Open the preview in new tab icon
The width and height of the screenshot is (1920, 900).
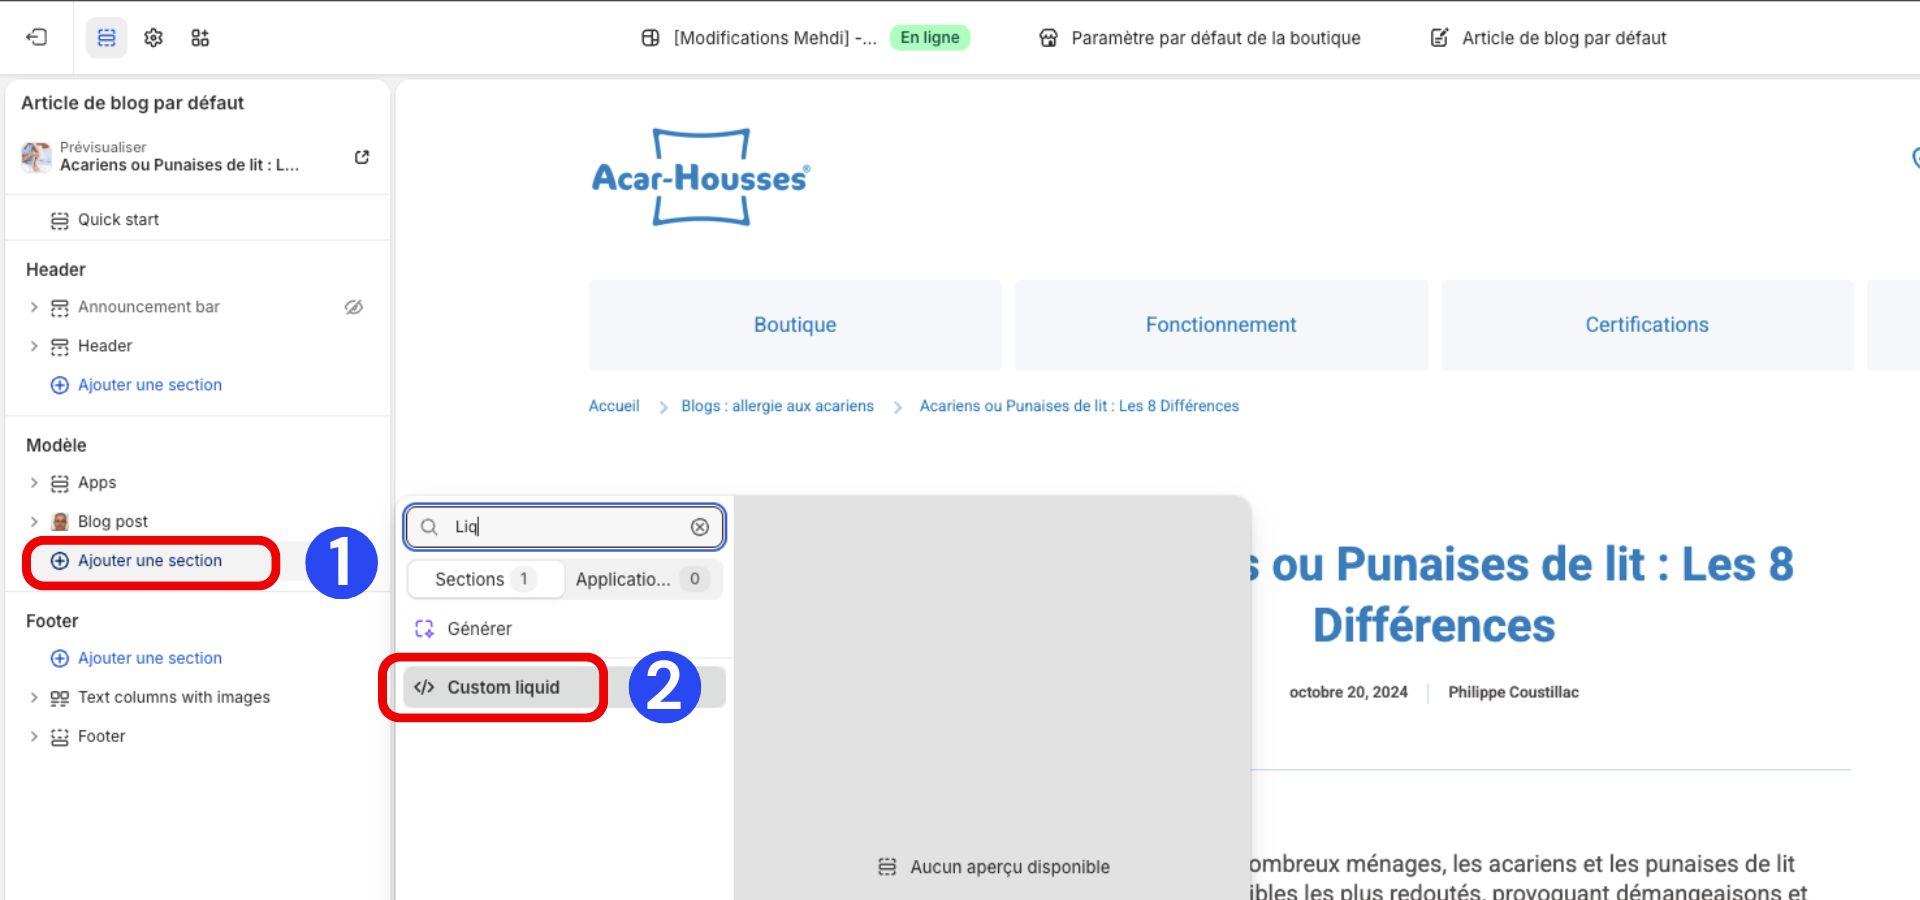point(361,157)
